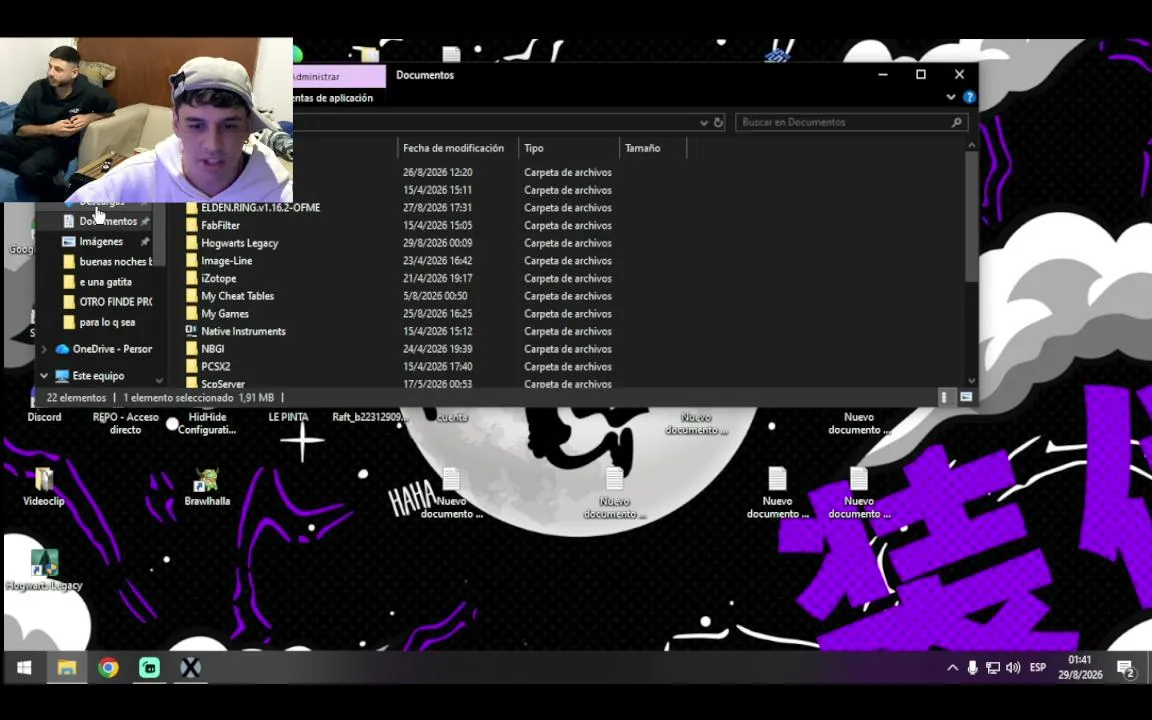Sort by Tamaño column header

[652, 148]
